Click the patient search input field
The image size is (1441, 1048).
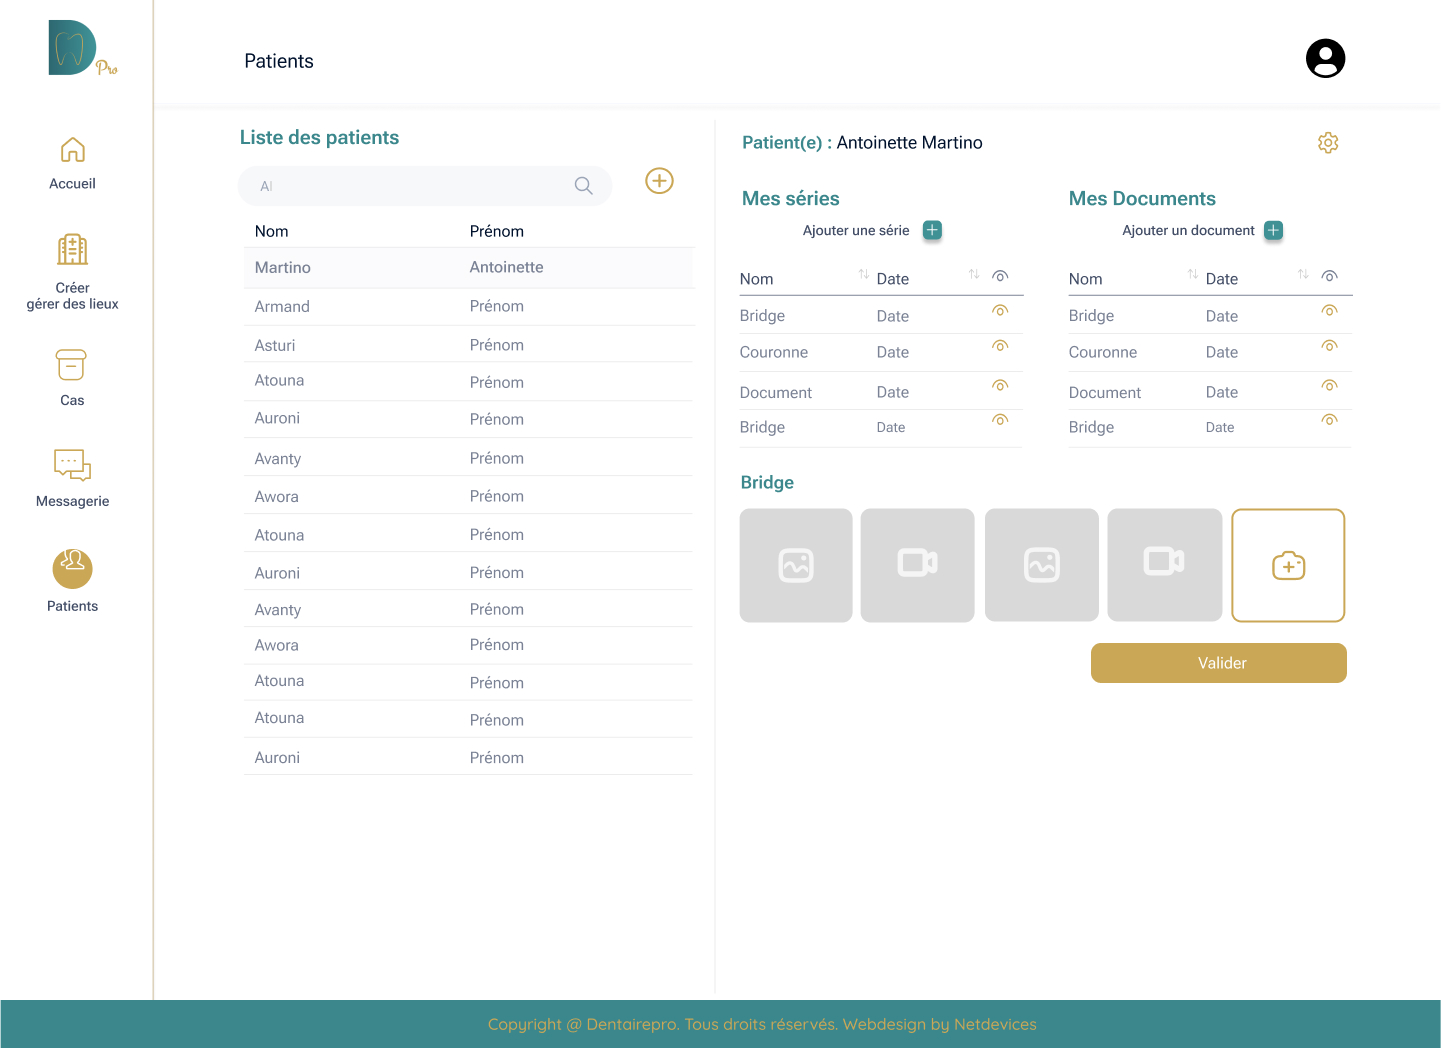[x=410, y=186]
